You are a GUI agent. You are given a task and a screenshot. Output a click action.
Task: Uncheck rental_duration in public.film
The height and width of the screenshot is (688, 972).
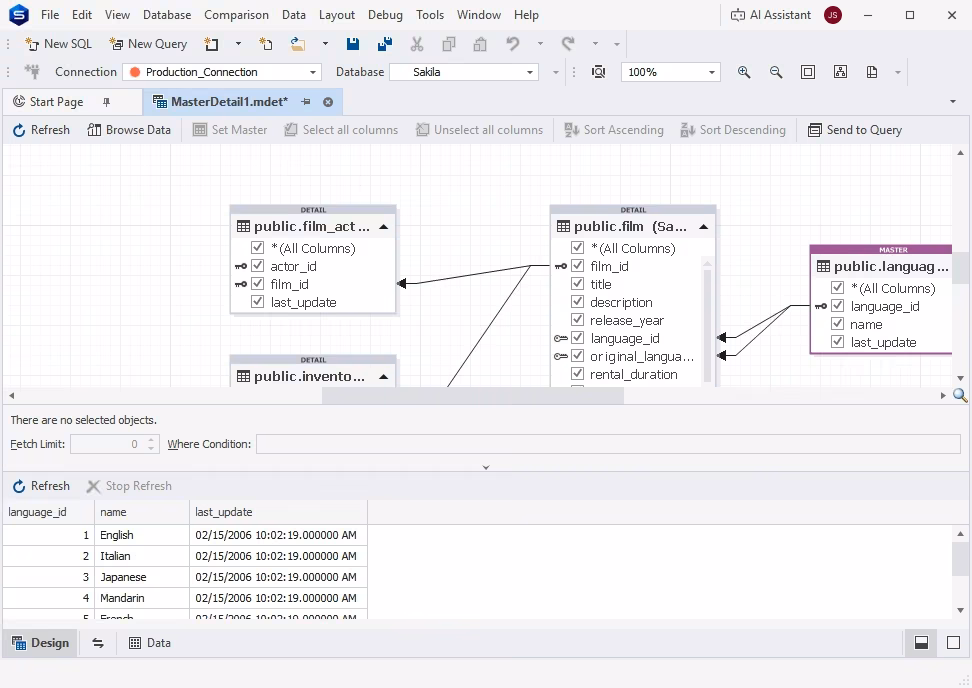tap(577, 374)
